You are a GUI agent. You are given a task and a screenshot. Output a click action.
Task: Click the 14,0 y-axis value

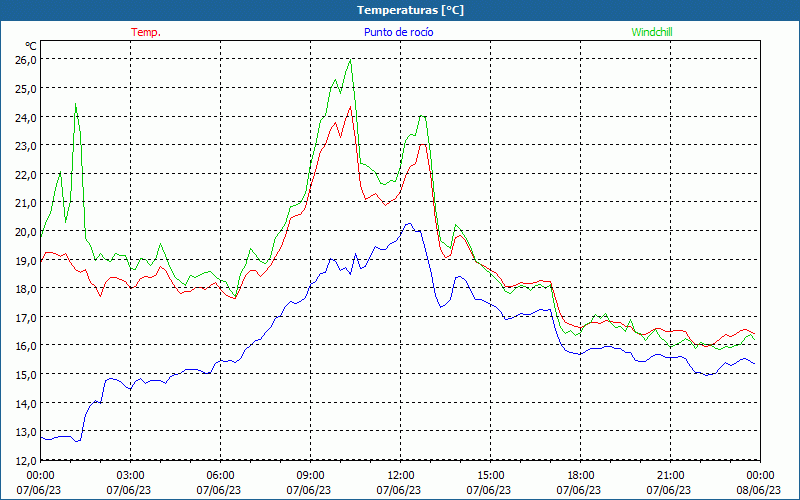pos(26,403)
